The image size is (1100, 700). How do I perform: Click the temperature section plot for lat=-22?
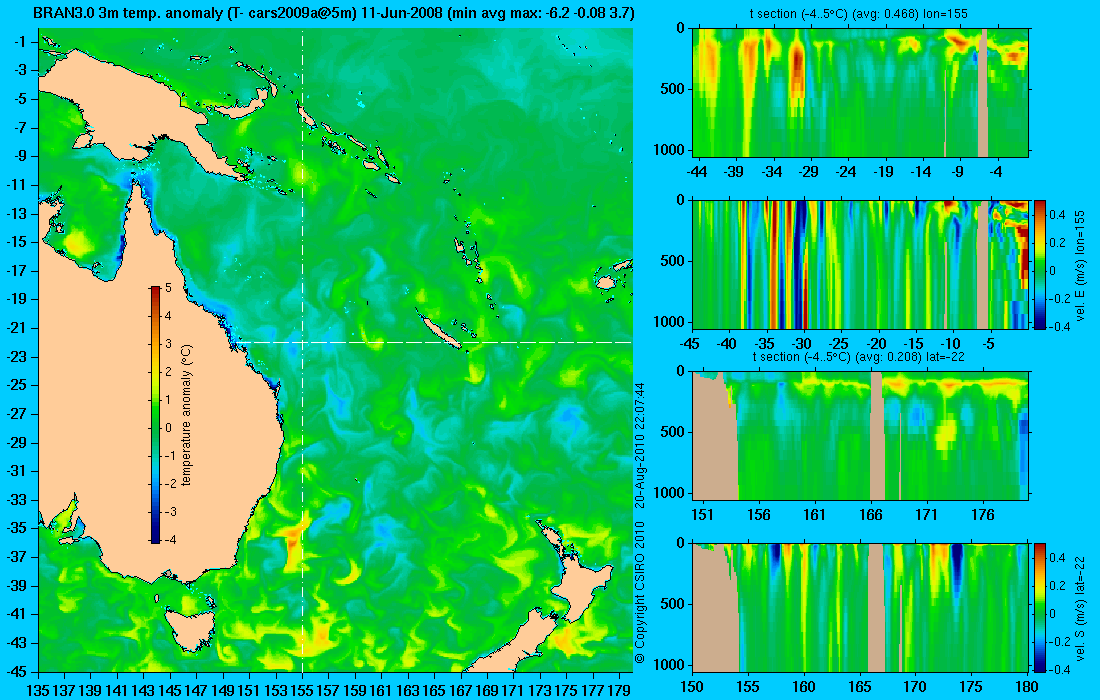click(x=861, y=436)
